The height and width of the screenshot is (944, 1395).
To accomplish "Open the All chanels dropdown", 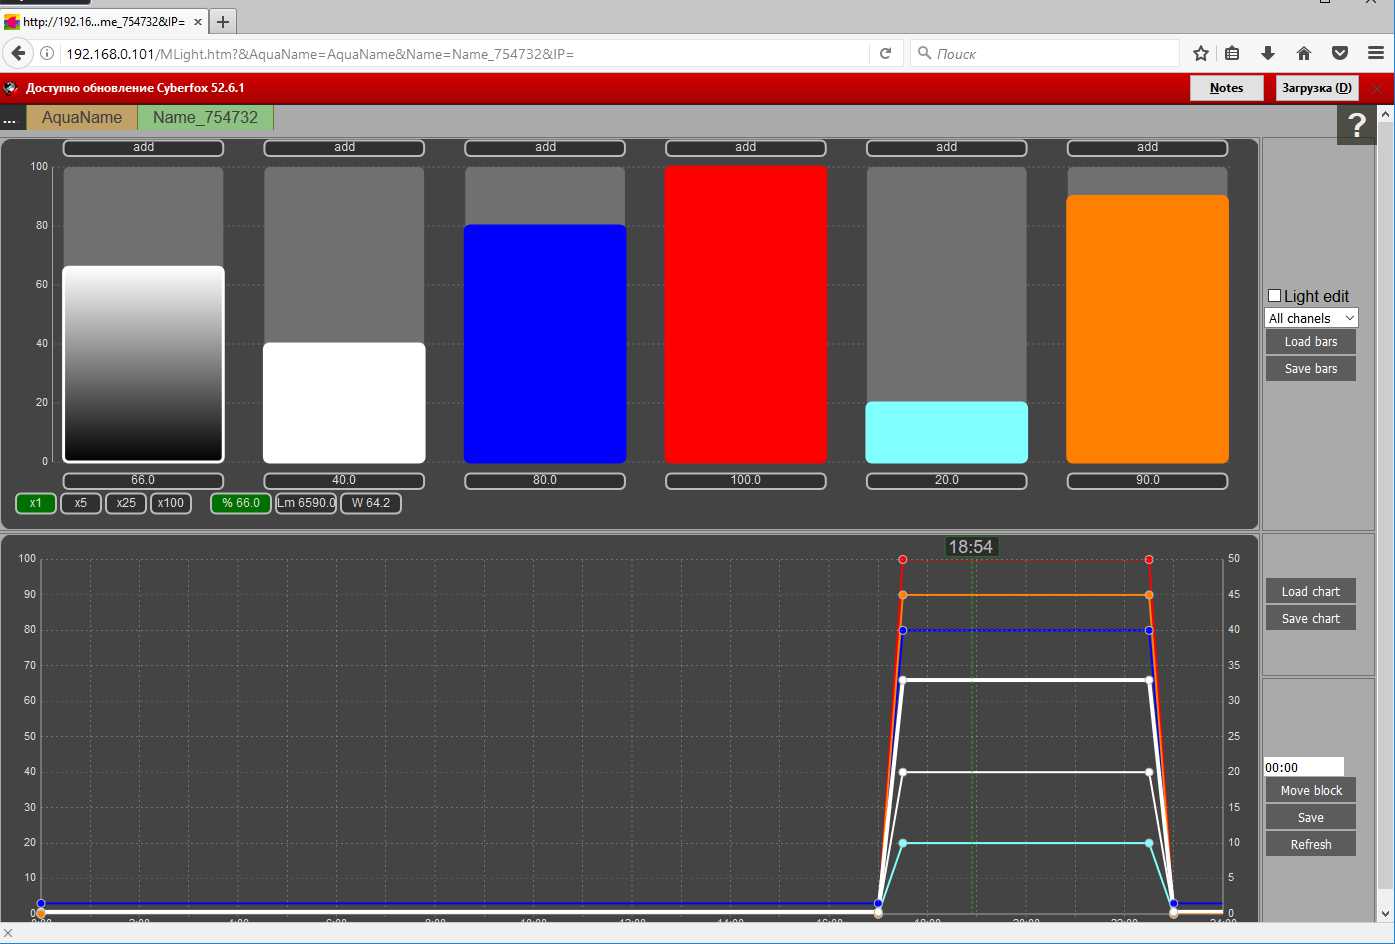I will (x=1311, y=318).
